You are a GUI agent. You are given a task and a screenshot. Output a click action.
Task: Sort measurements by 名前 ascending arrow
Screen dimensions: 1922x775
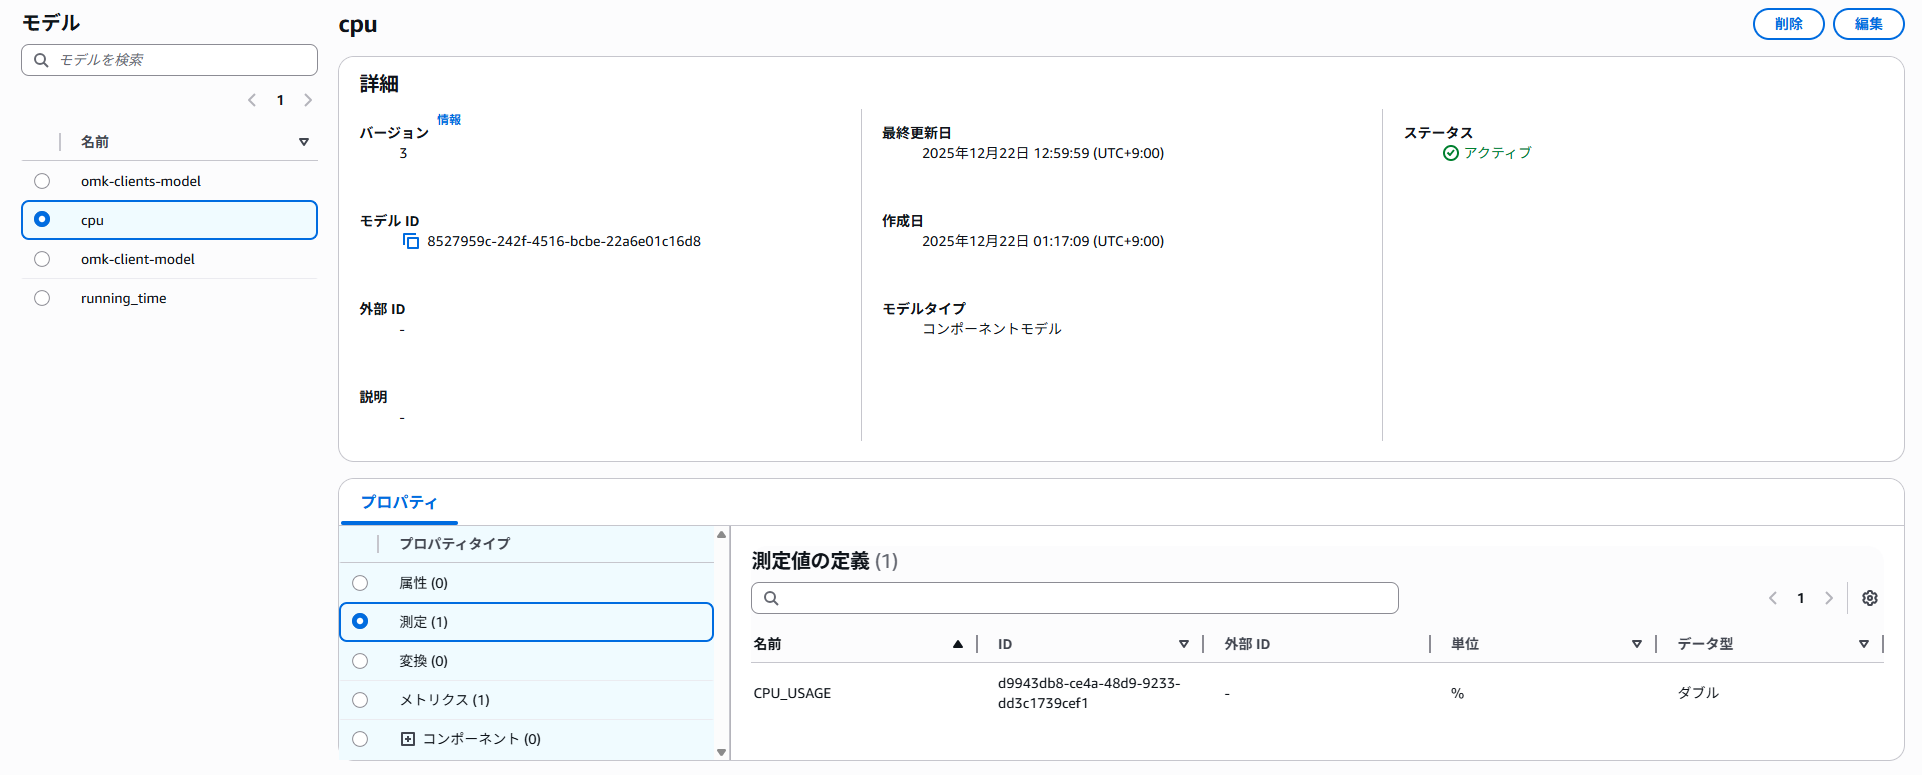point(957,644)
